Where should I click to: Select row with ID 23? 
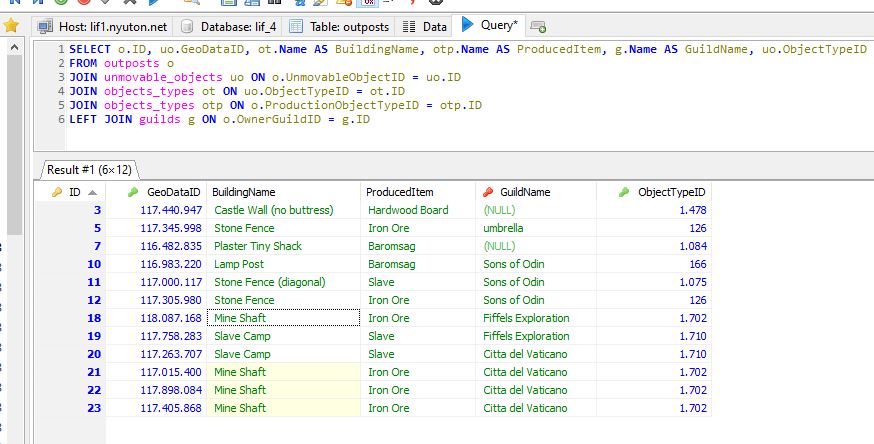[x=94, y=408]
